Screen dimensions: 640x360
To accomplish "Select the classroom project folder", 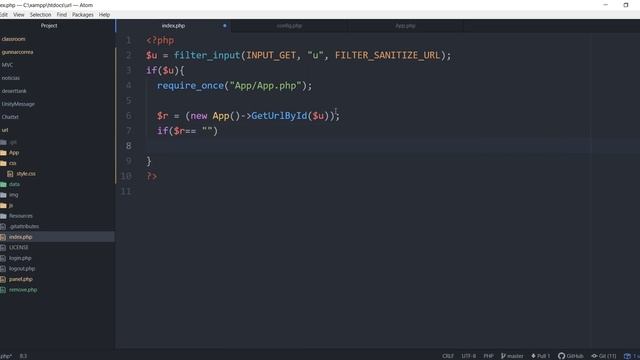I will pos(13,39).
